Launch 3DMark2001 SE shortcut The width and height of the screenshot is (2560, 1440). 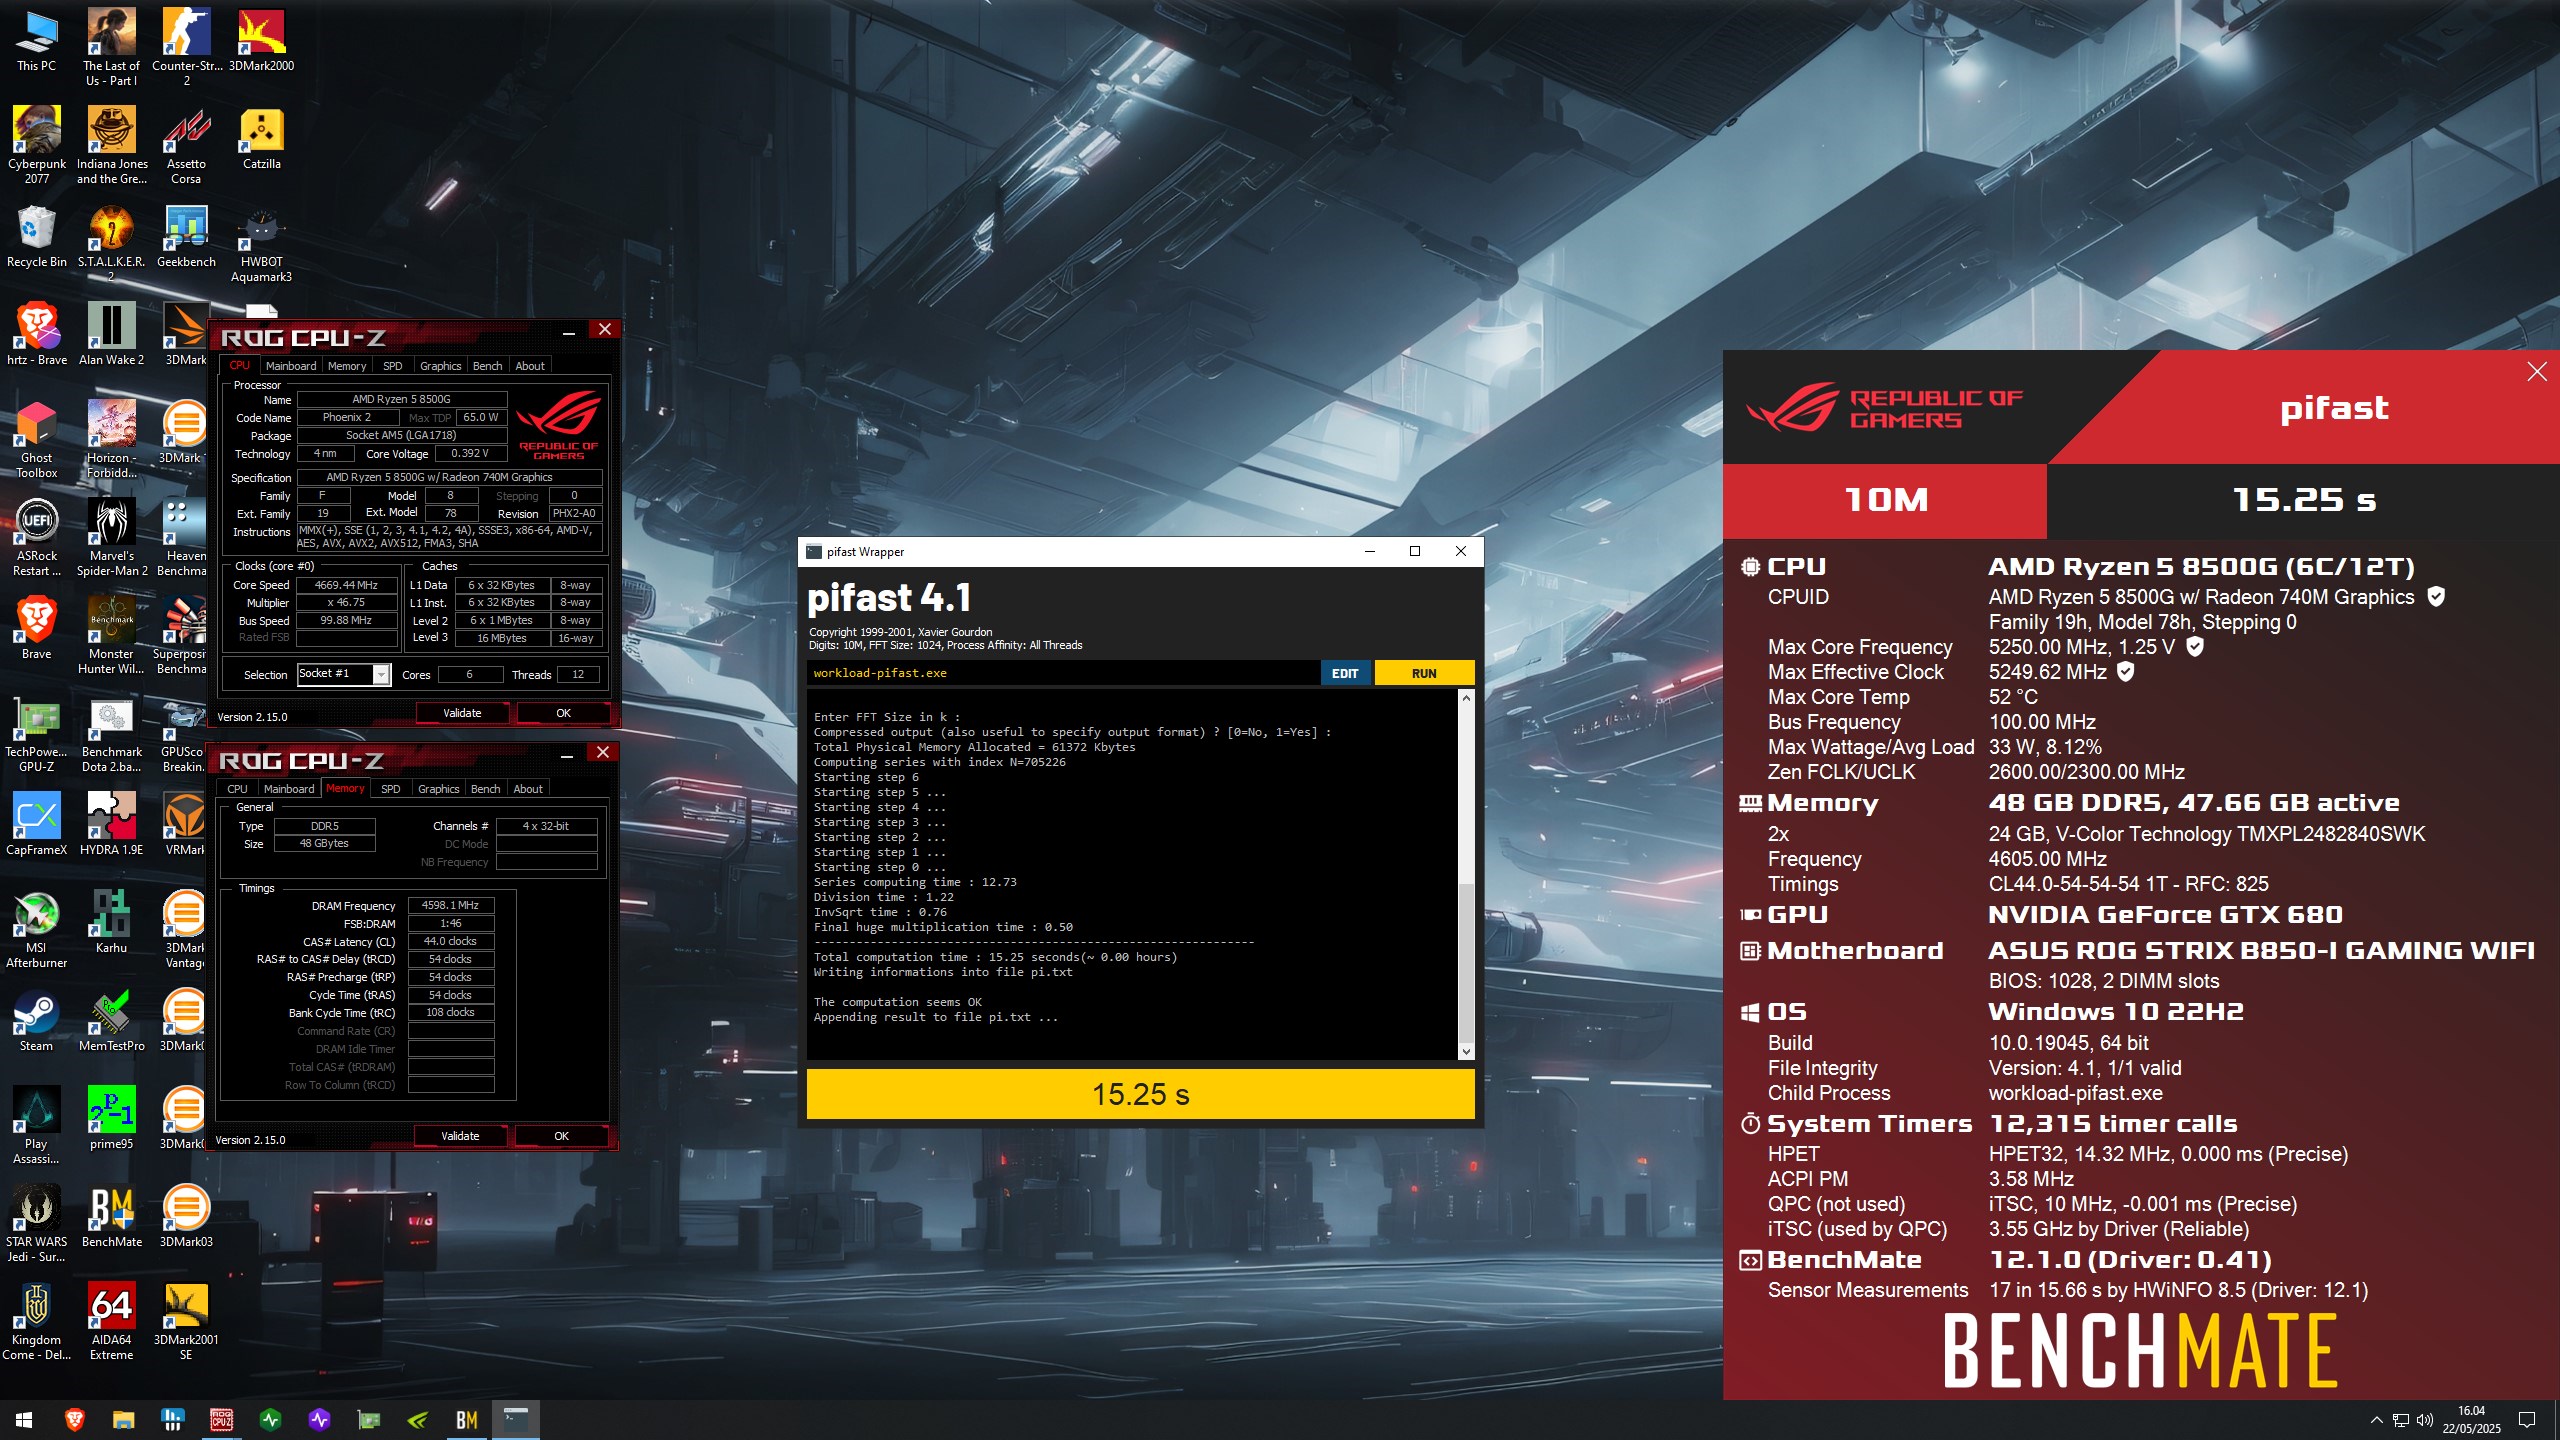click(186, 1323)
